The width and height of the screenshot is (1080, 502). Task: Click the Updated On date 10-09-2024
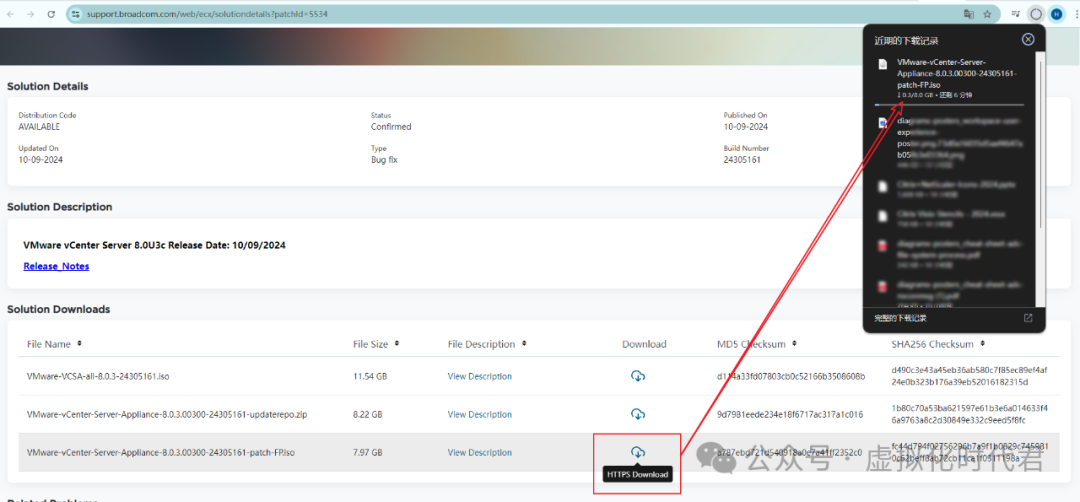(x=41, y=160)
